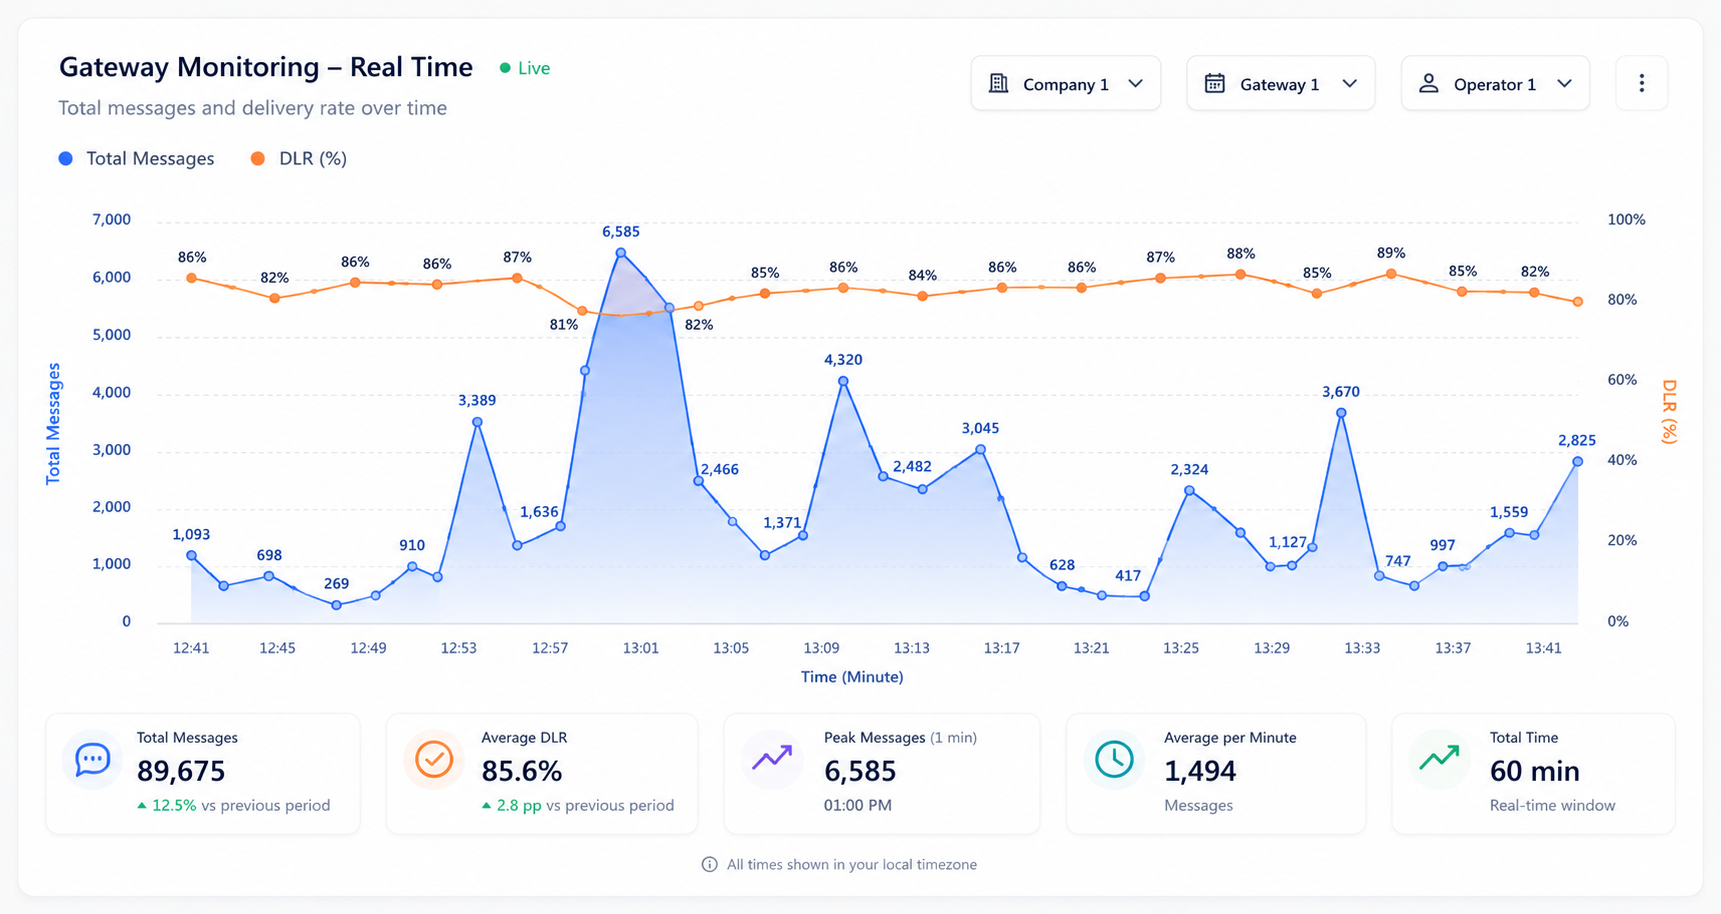The image size is (1721, 914).
Task: Click the 910 value label on the chart
Action: pos(412,545)
